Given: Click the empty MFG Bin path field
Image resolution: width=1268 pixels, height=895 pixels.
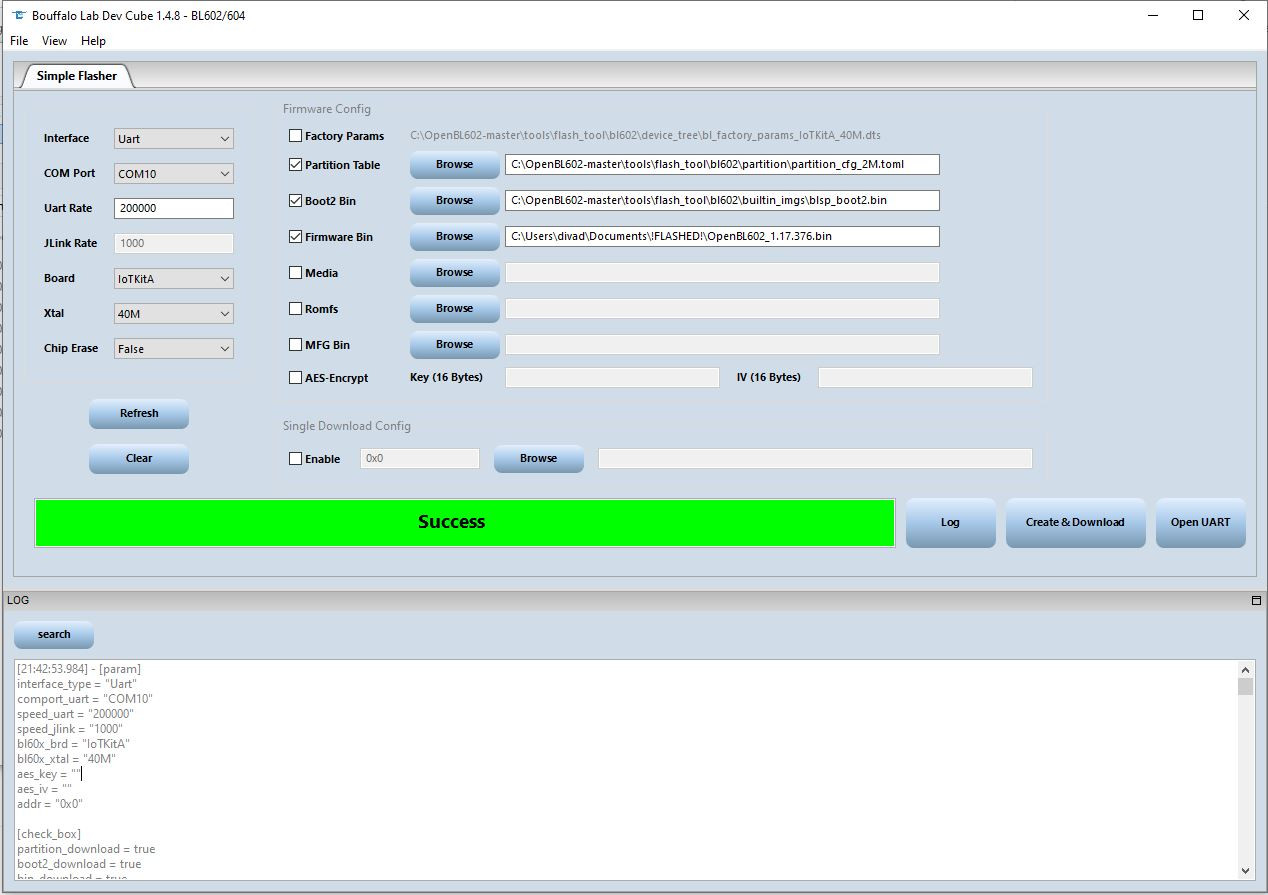Looking at the screenshot, I should [x=722, y=344].
